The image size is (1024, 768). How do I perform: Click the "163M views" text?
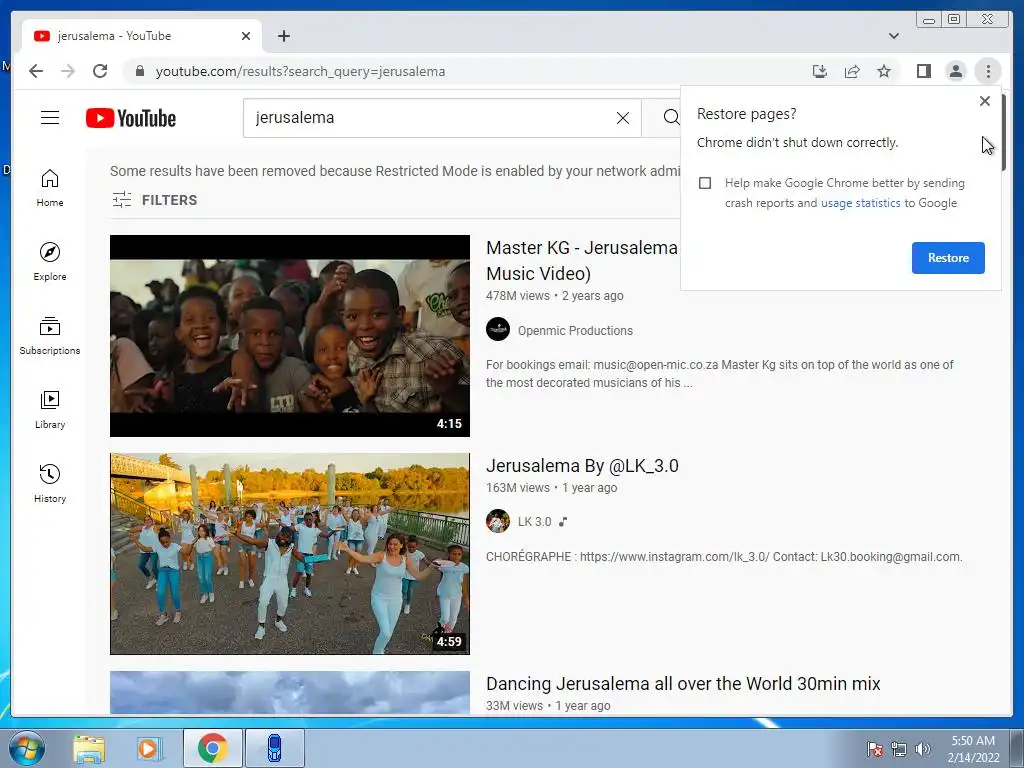click(x=518, y=488)
